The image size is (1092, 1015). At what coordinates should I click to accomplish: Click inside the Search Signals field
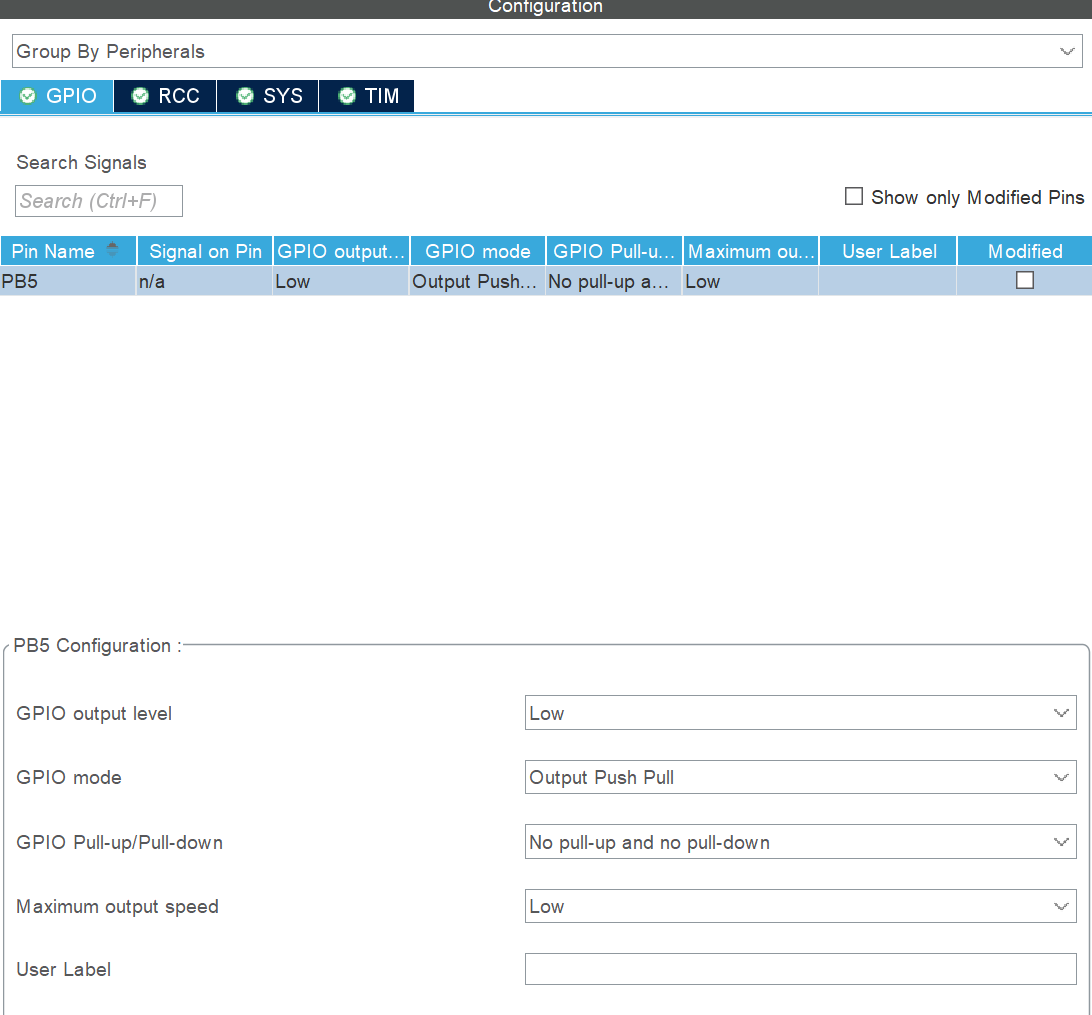[x=97, y=200]
